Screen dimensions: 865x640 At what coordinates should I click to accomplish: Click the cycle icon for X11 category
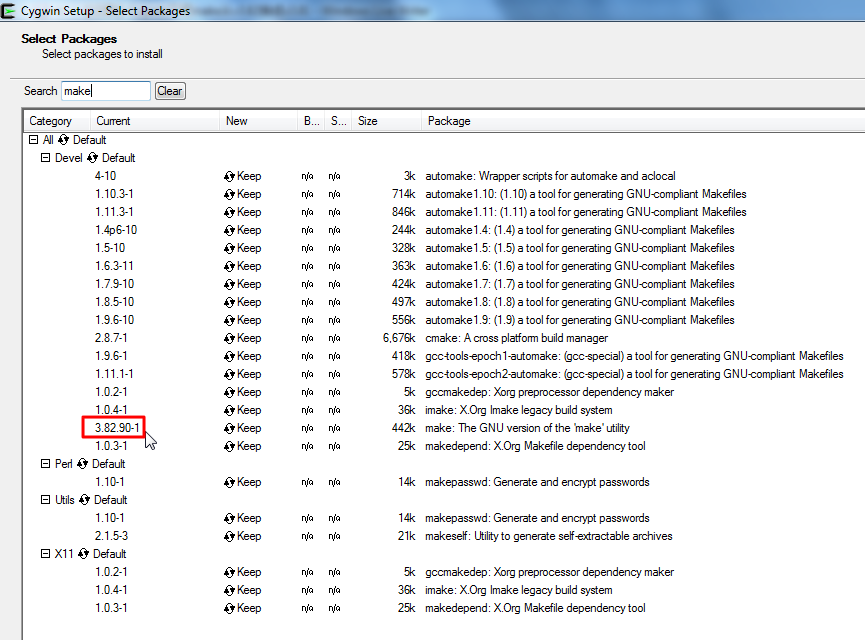pos(83,554)
